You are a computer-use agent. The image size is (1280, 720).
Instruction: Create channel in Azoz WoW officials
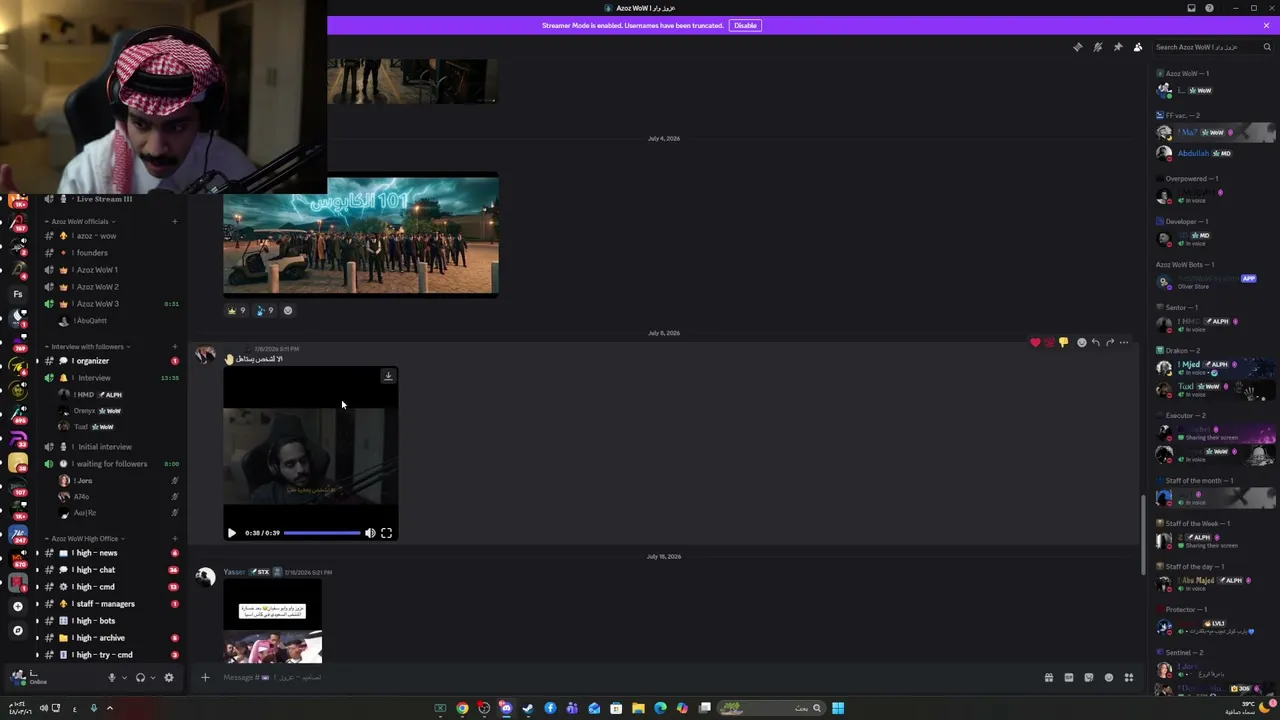click(174, 221)
